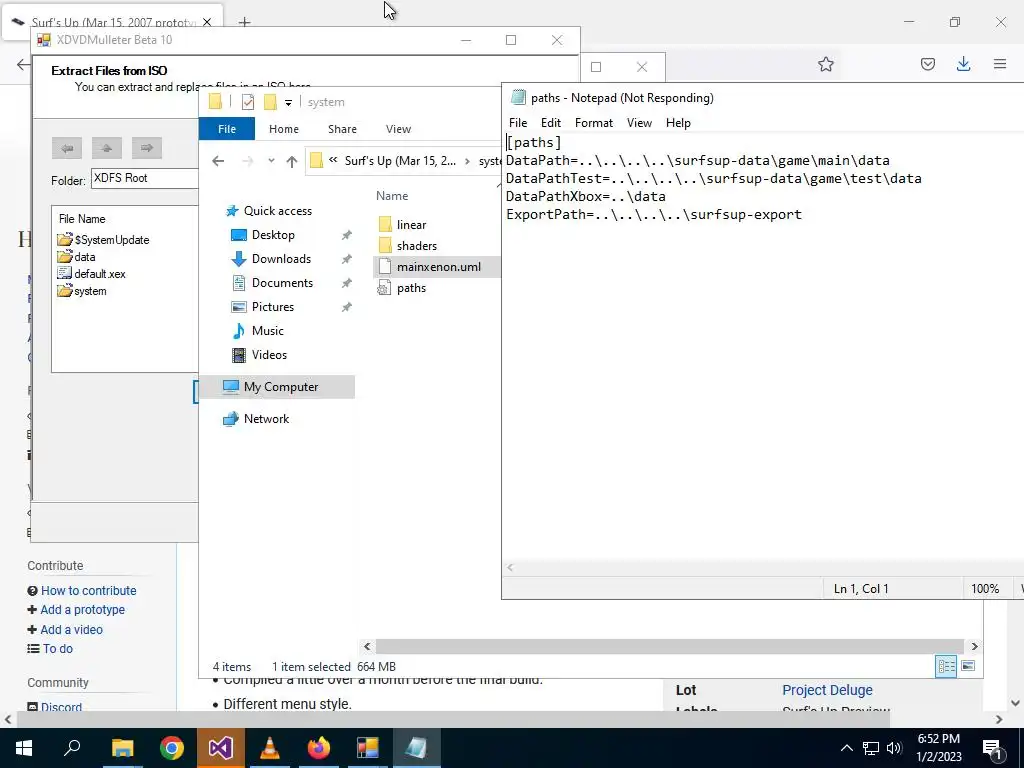Expand breadcrumb chevron after Surf's Up
This screenshot has width=1024, height=768.
[467, 161]
